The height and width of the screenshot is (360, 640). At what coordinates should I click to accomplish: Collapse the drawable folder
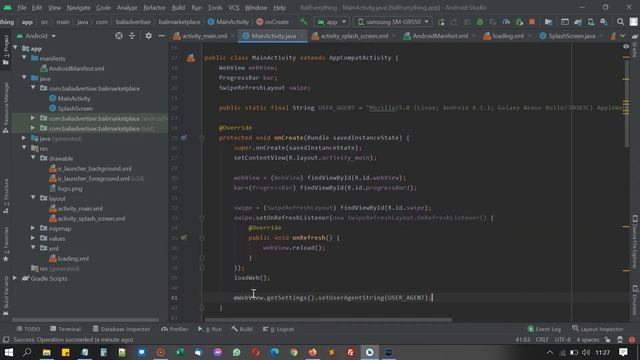pos(33,158)
